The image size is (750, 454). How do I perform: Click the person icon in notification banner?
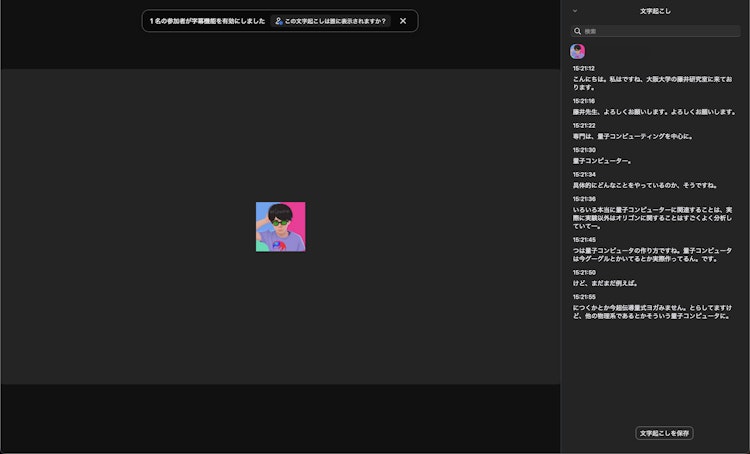coord(278,21)
